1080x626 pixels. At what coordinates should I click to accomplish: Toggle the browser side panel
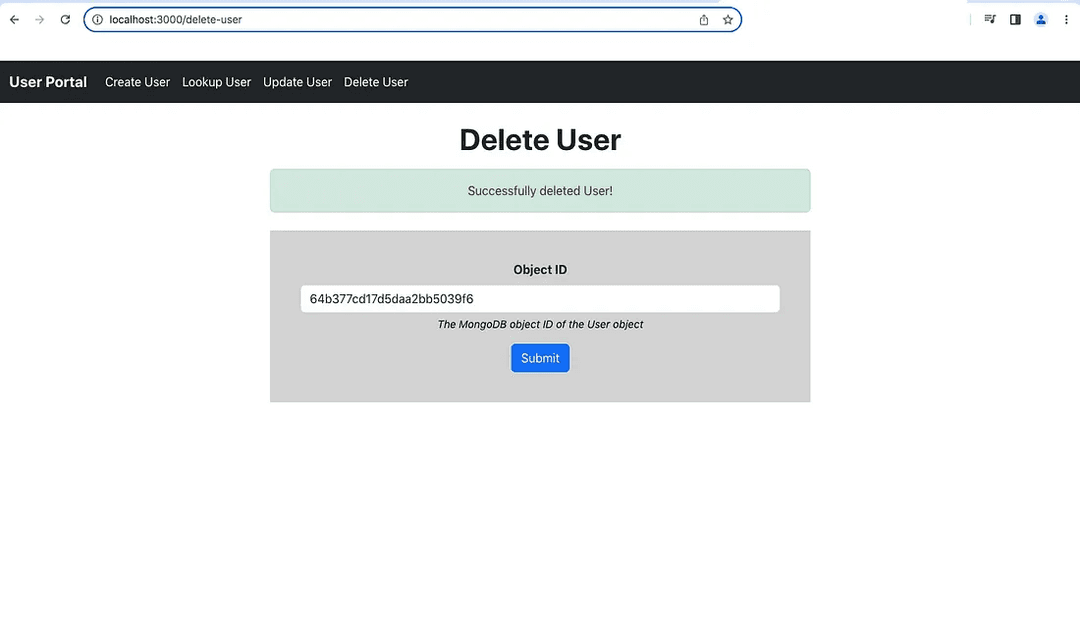pyautogui.click(x=1015, y=20)
